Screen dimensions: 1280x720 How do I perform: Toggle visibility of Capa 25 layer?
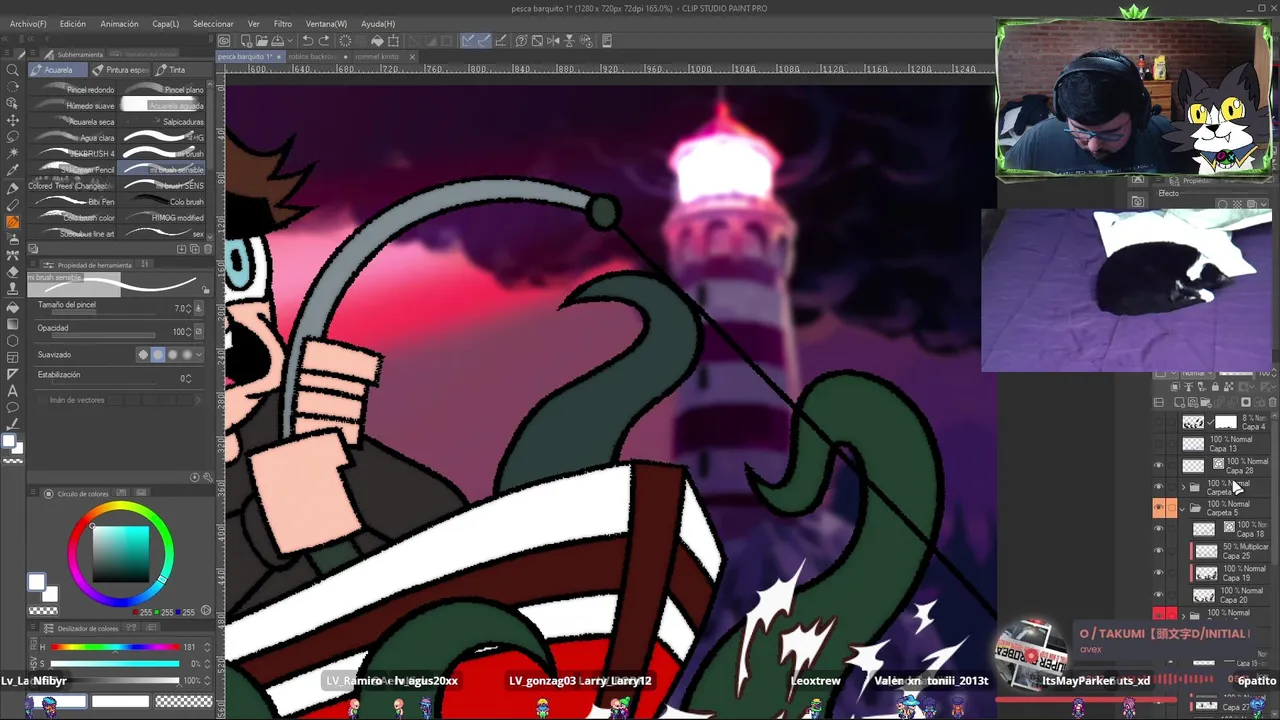click(1159, 551)
